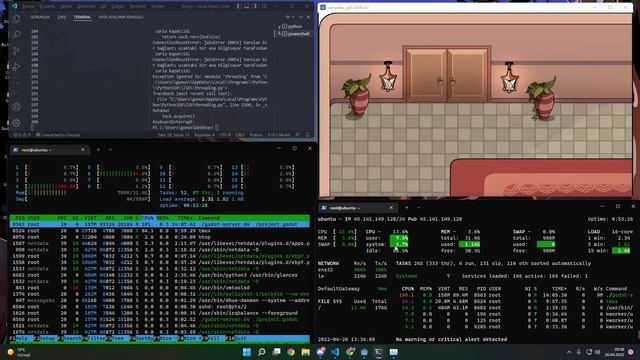The image size is (640, 360).
Task: Open taskbar Search
Action: point(262,352)
